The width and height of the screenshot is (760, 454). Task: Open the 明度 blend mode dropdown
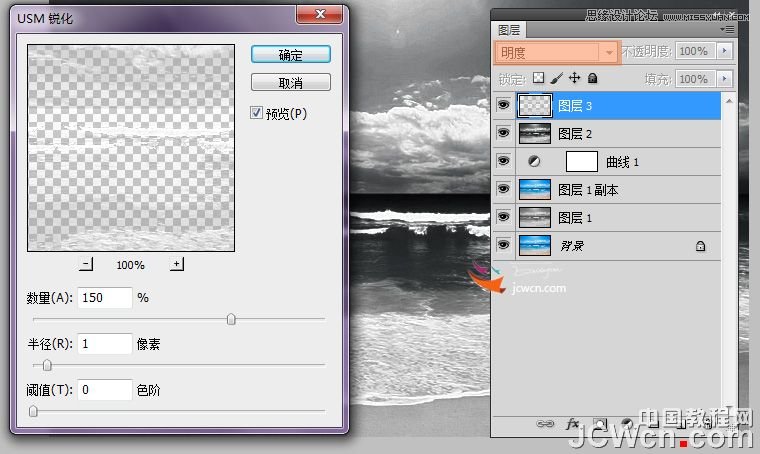click(555, 52)
